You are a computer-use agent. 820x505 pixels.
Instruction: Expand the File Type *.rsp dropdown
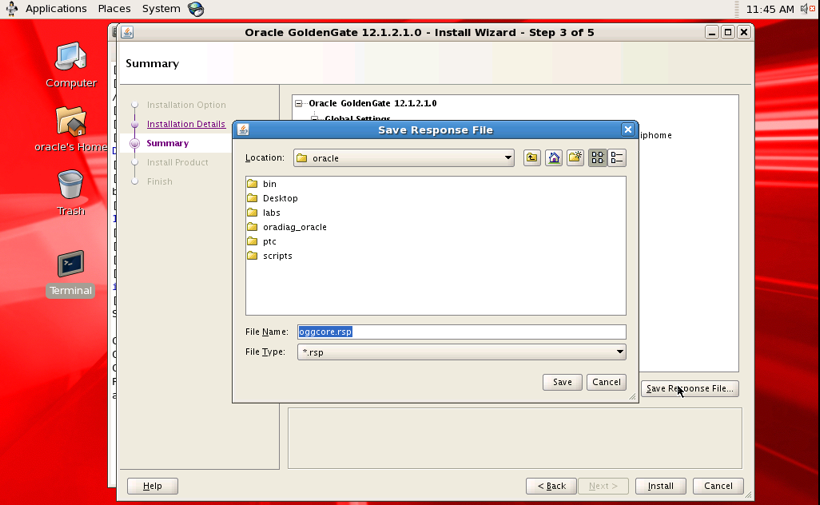click(x=461, y=352)
